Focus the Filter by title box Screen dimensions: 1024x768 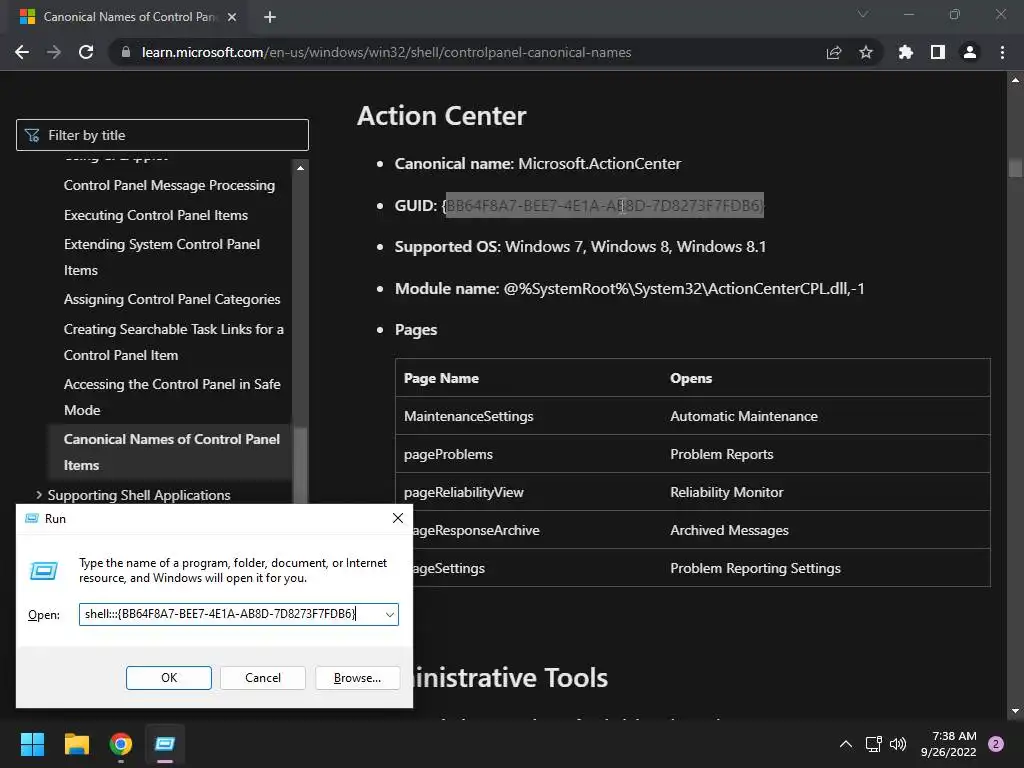(163, 135)
